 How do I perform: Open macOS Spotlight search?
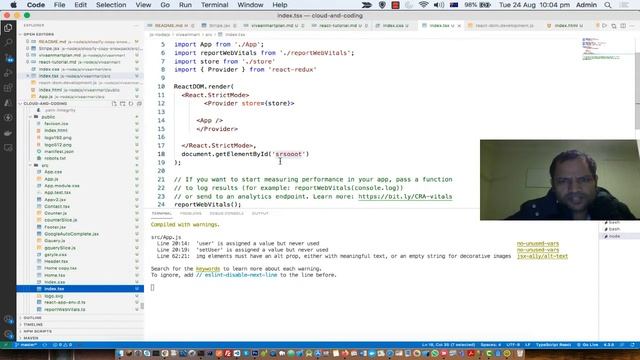tap(608, 5)
